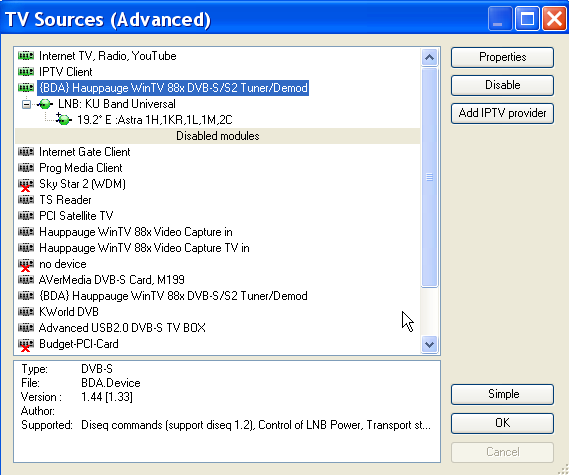Select the IPTV Client entry
Image resolution: width=569 pixels, height=475 pixels.
[x=66, y=72]
